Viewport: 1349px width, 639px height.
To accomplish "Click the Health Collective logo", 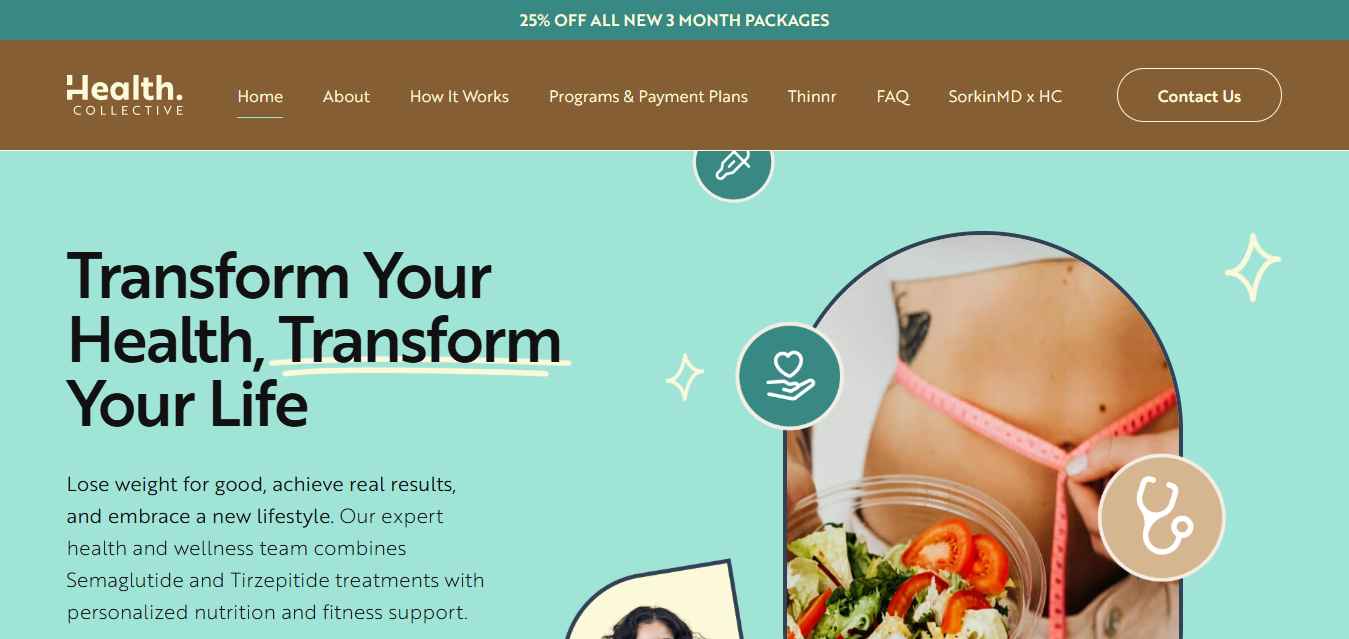I will click(x=125, y=95).
